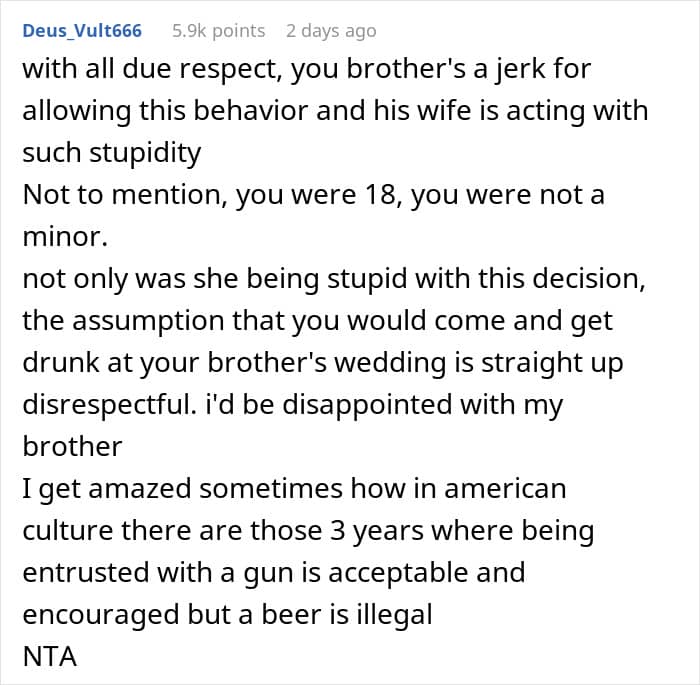Click the 5.9k points score
700x685 pixels.
219,31
